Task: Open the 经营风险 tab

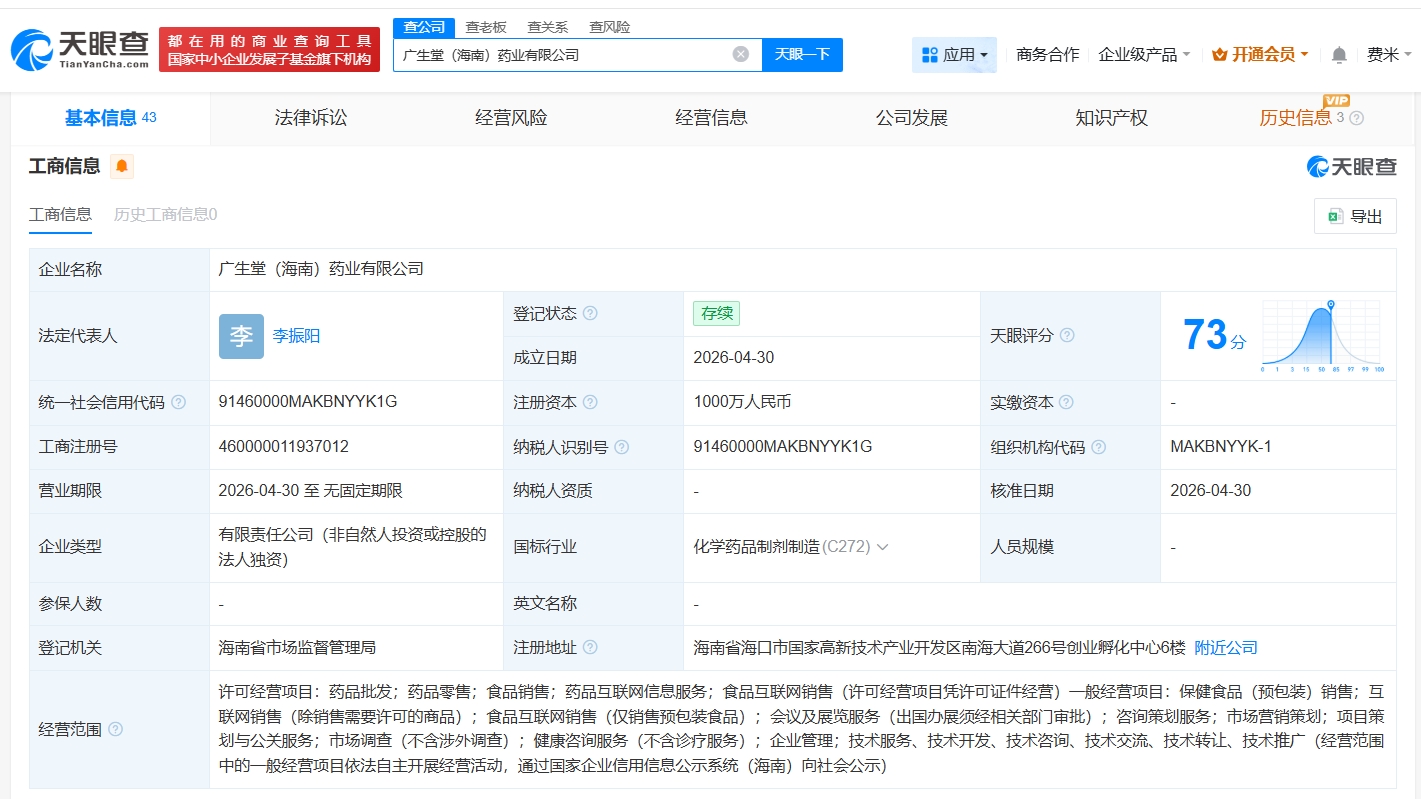Action: 511,118
